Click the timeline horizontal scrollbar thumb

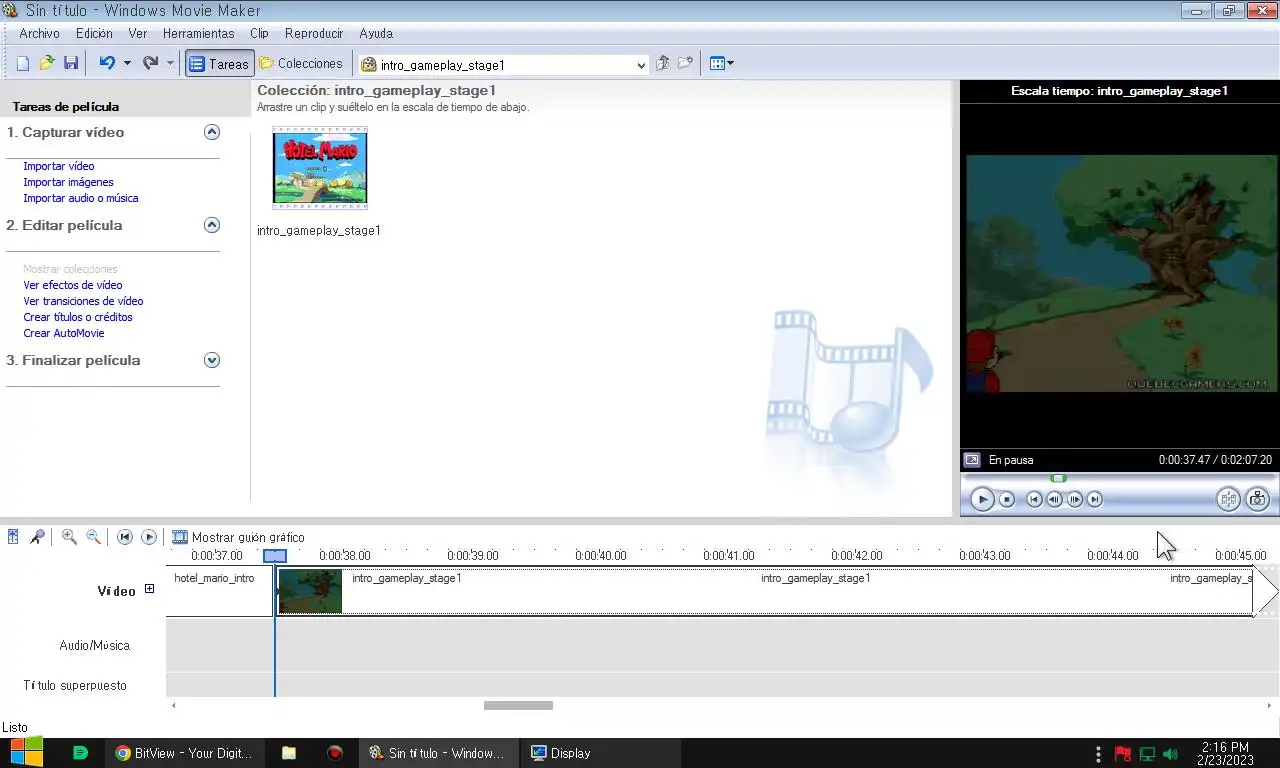[518, 705]
